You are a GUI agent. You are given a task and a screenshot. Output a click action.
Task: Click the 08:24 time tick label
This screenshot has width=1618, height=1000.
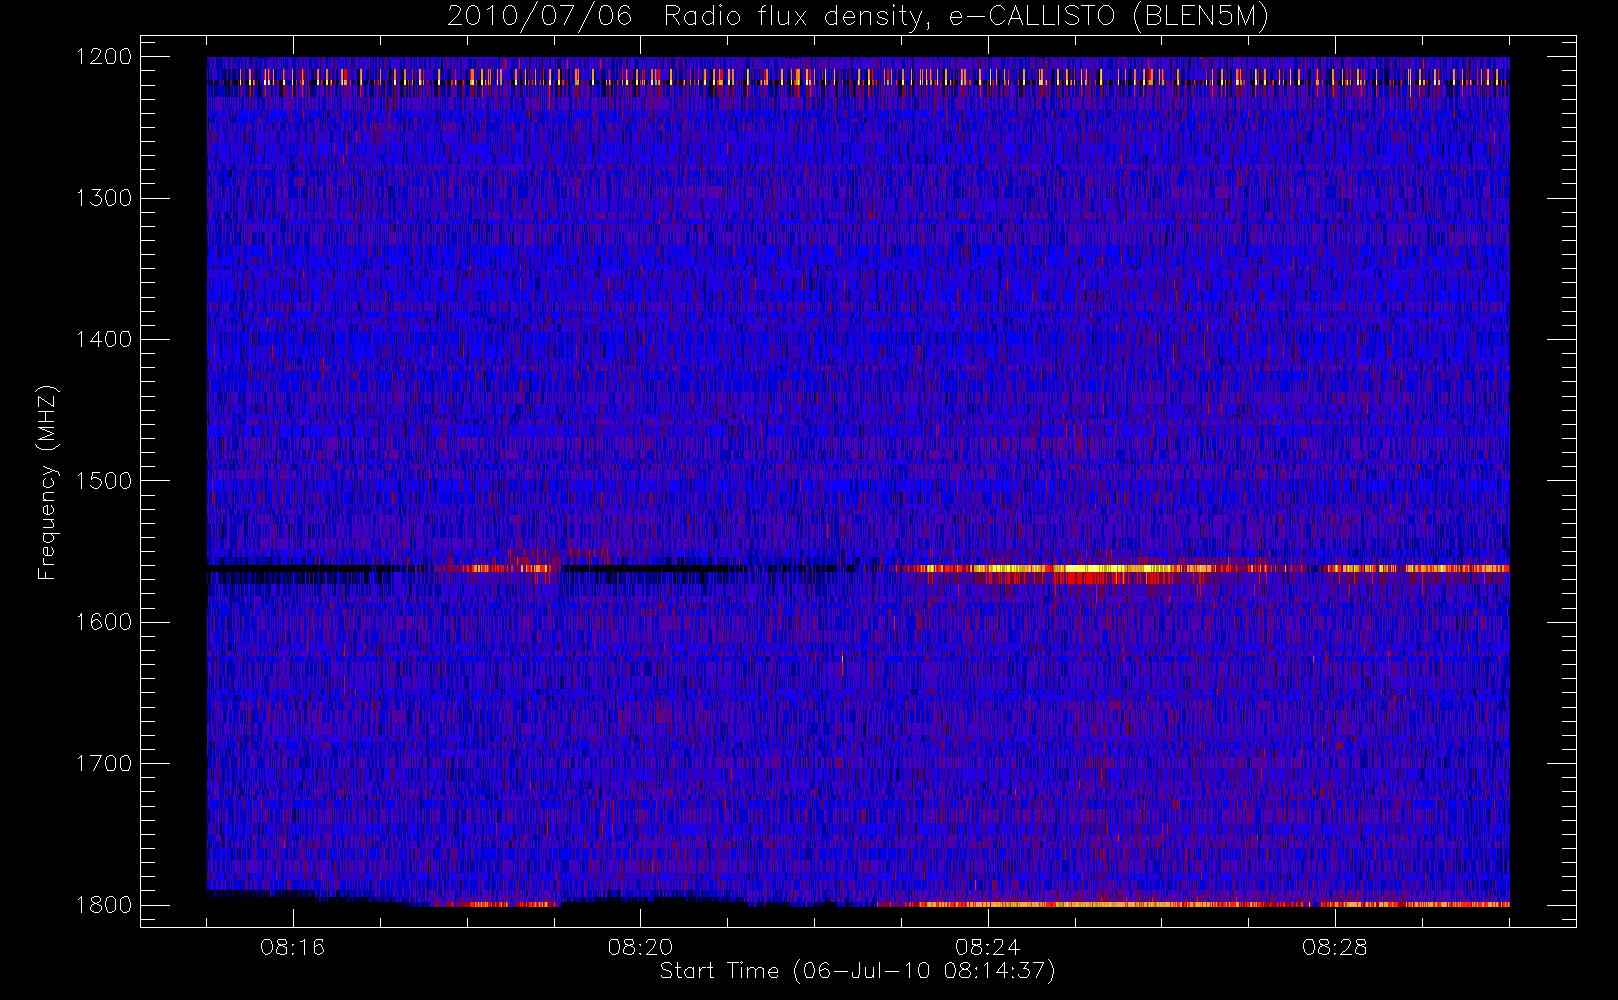[987, 947]
